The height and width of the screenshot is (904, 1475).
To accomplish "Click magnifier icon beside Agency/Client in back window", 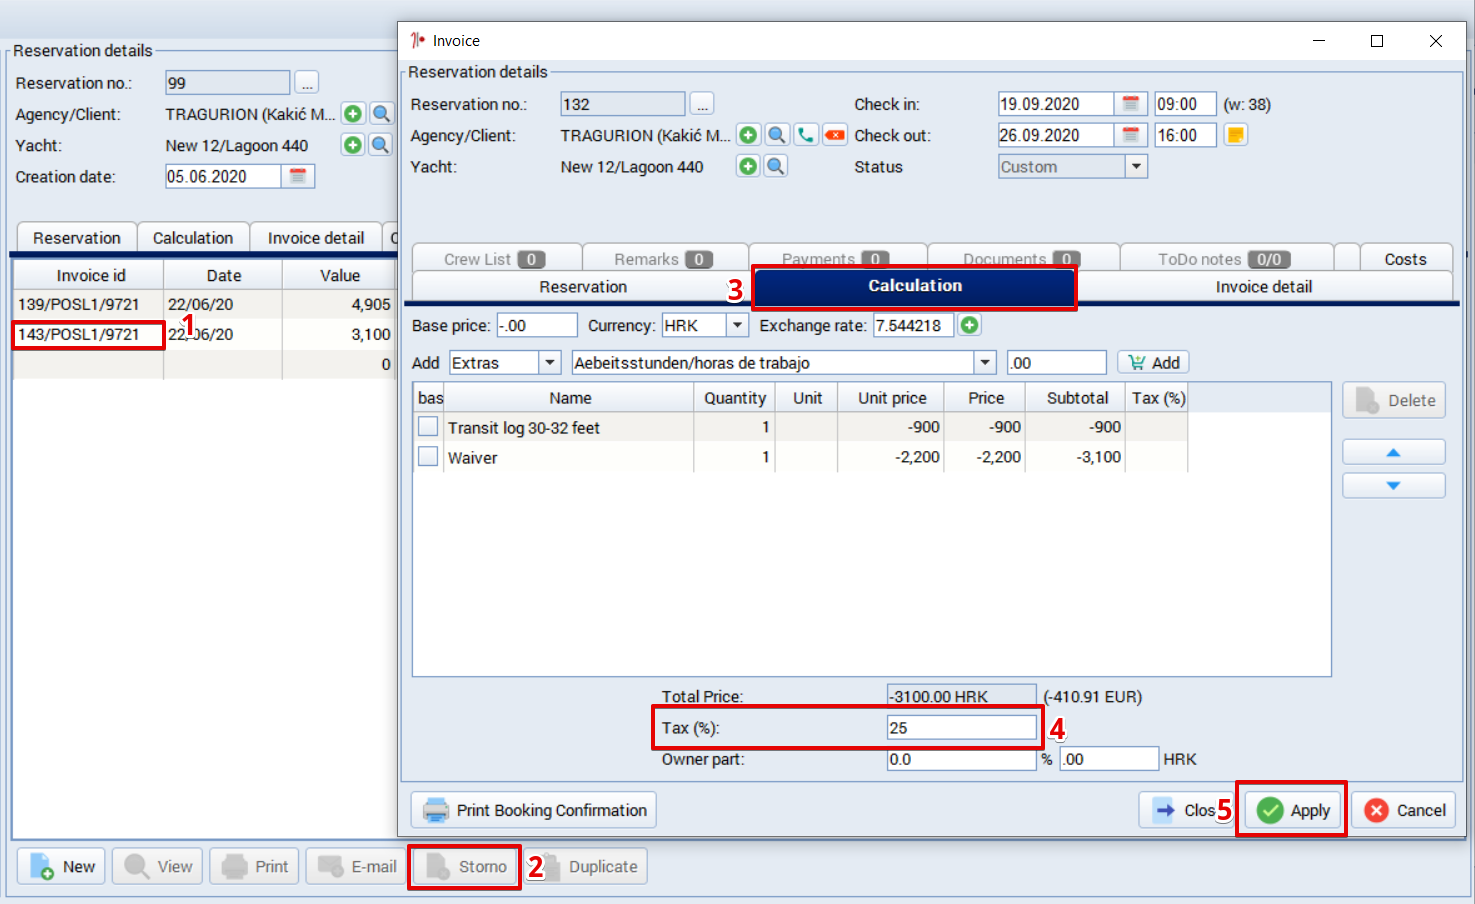I will tap(381, 114).
